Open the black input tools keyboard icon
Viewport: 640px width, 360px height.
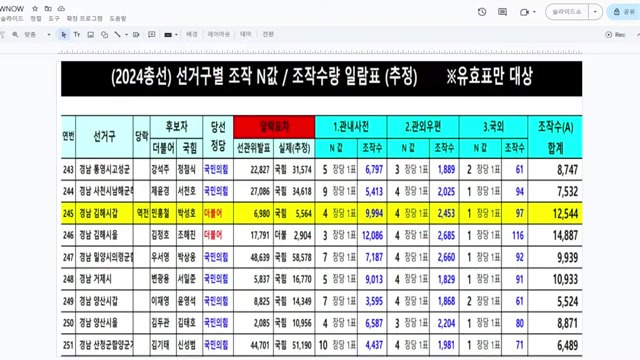coord(168,35)
